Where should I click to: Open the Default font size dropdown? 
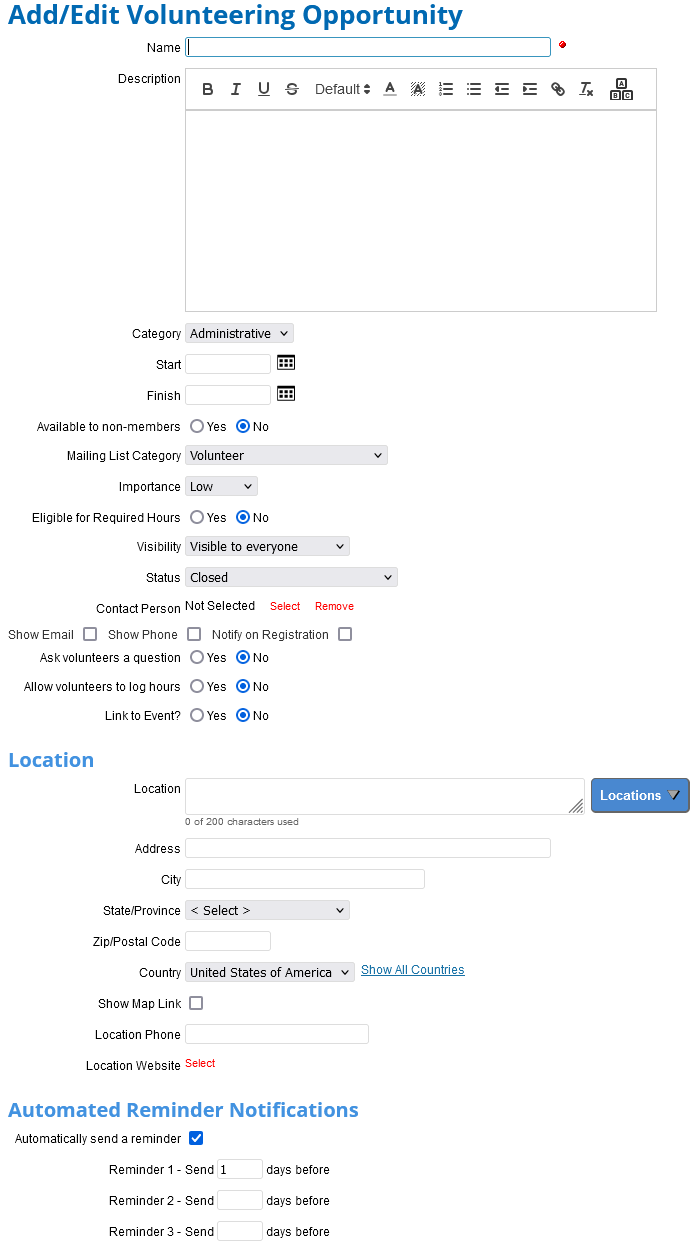pyautogui.click(x=342, y=89)
